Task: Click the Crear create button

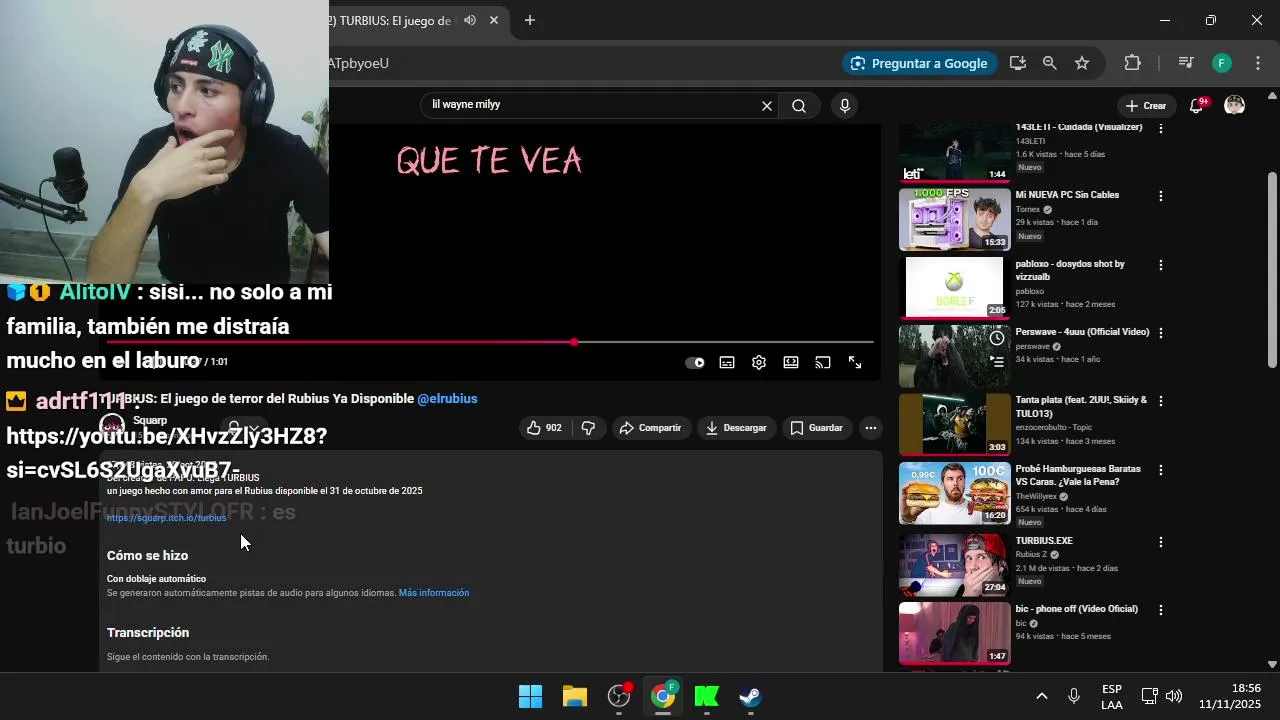Action: pos(1145,106)
